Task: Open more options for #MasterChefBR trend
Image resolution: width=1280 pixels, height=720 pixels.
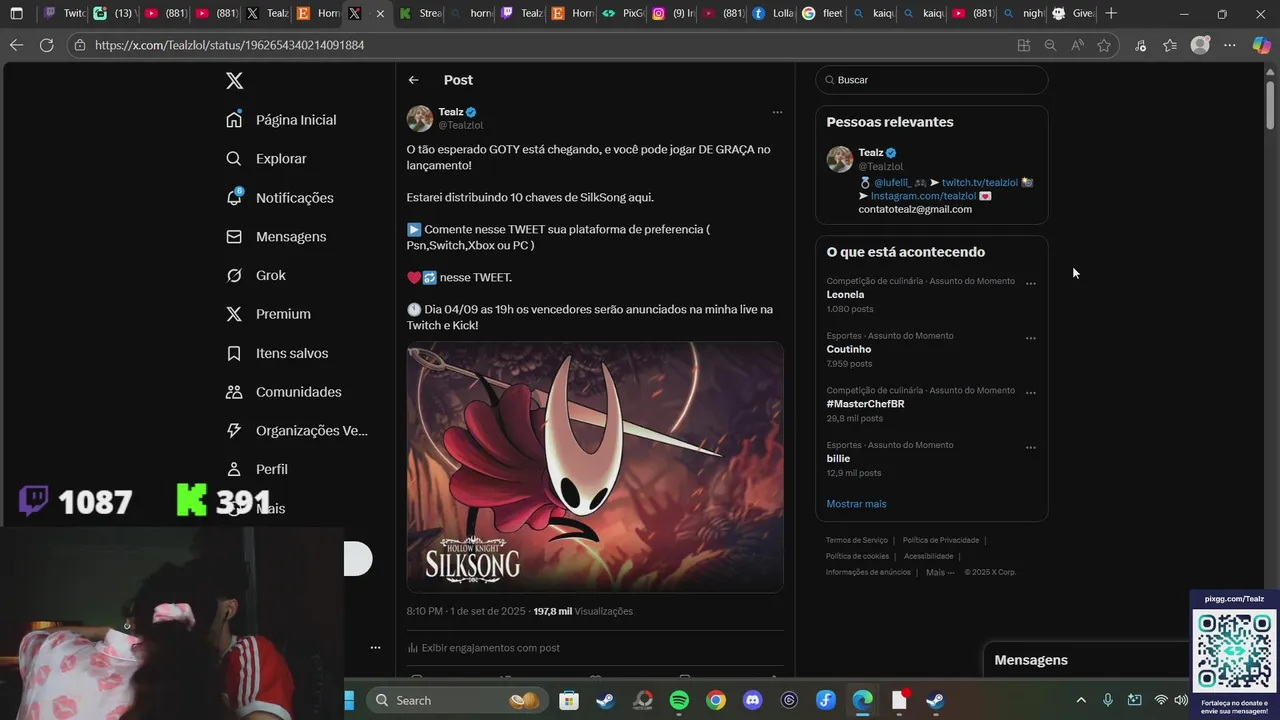Action: (x=1030, y=392)
